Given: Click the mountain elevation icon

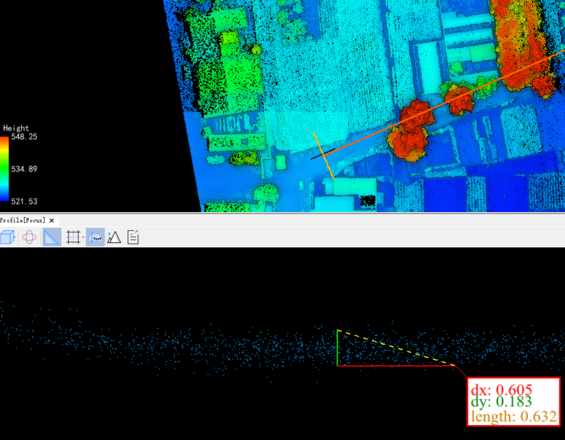Looking at the screenshot, I should pyautogui.click(x=114, y=237).
